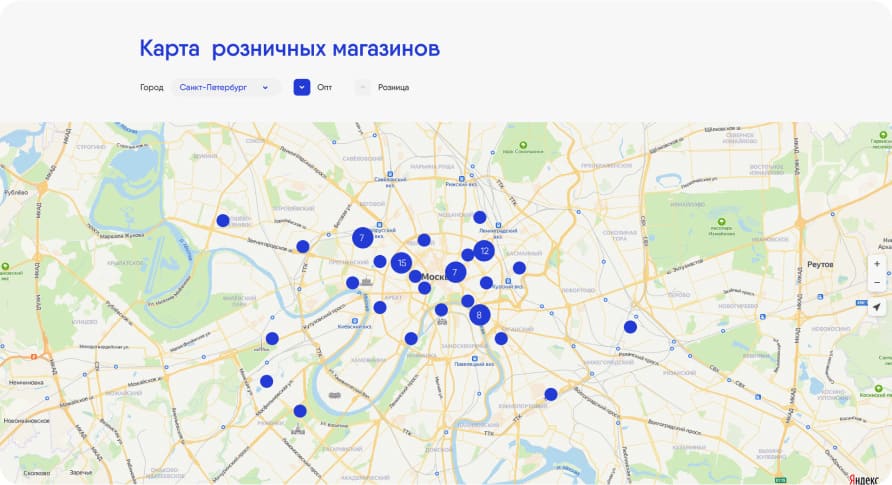Screen dimensions: 892x485
Task: Click the Ленинградский вокзал station icon
Action: click(498, 225)
